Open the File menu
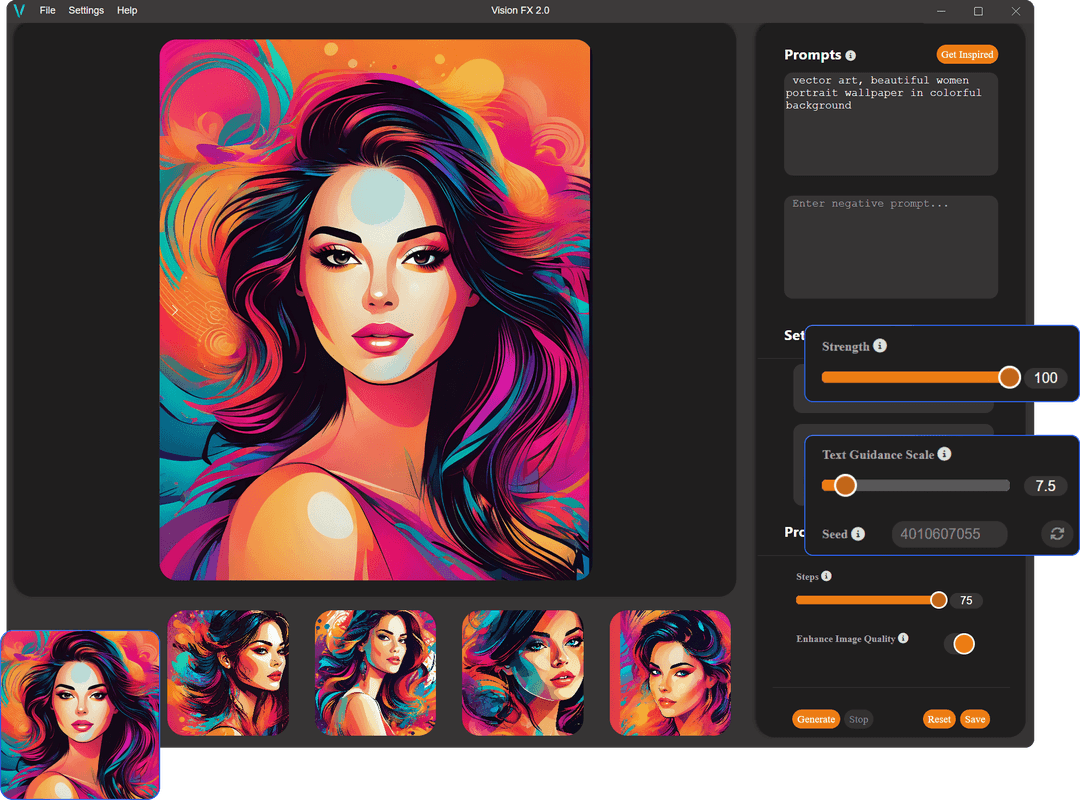1080x800 pixels. 47,10
